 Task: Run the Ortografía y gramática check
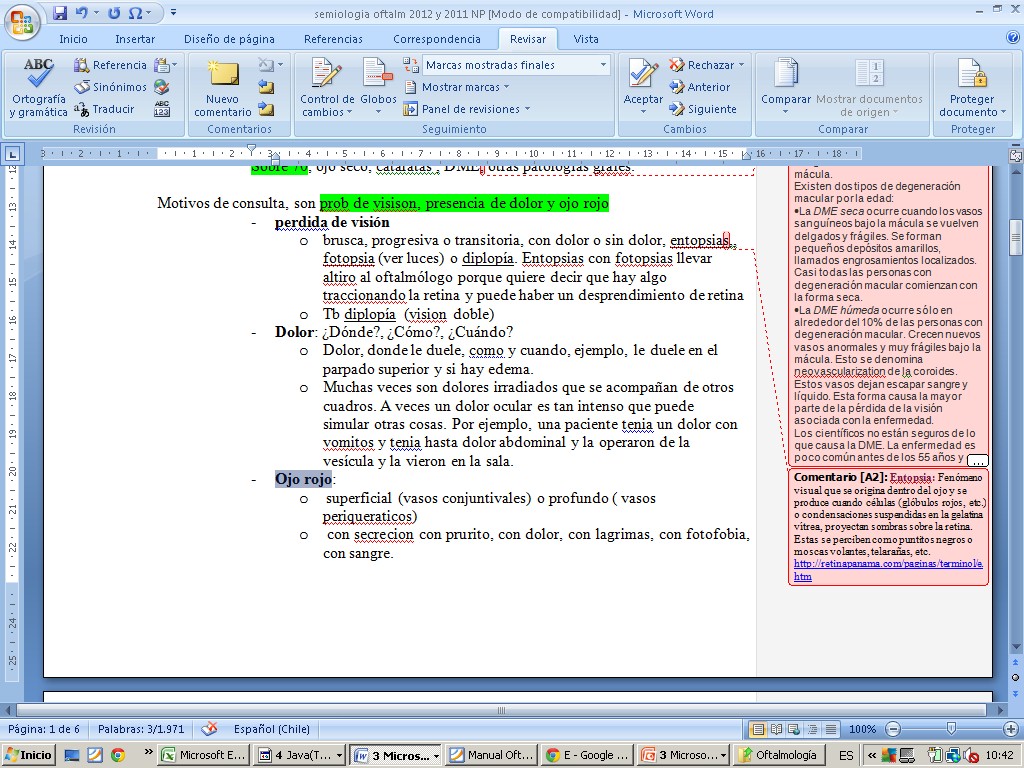tap(38, 86)
